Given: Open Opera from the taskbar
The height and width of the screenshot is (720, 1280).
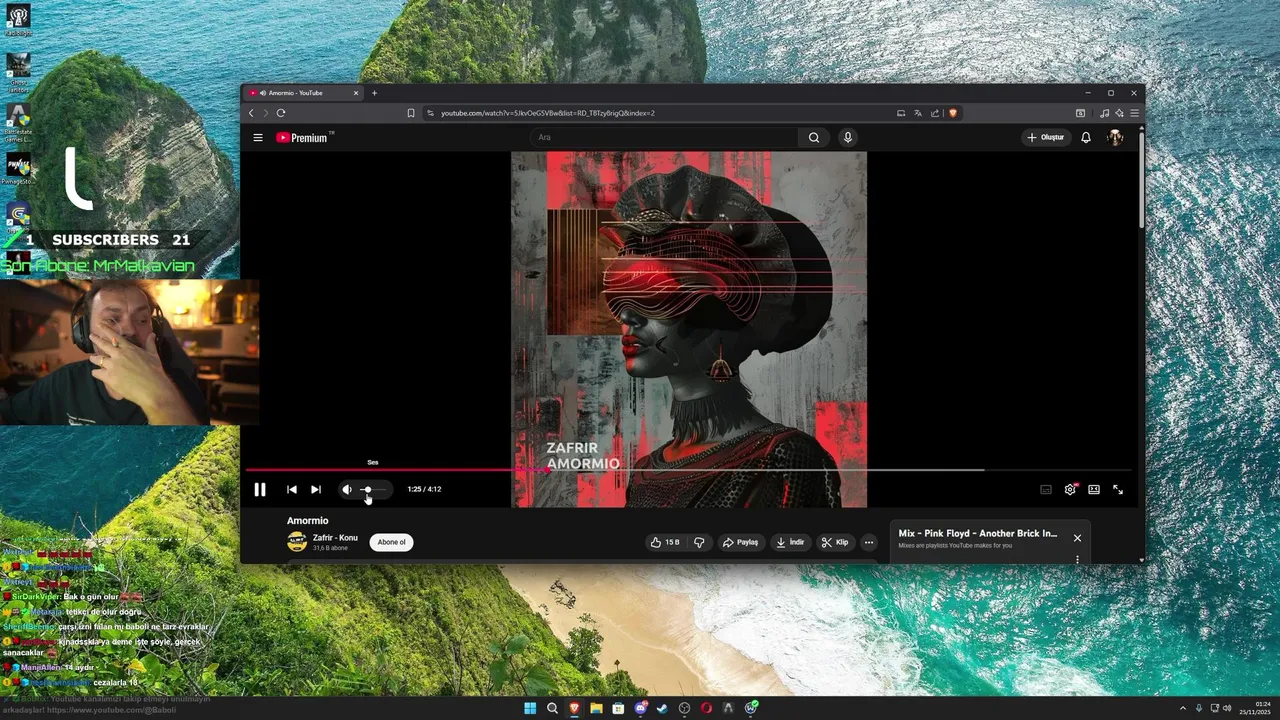Looking at the screenshot, I should 706,708.
